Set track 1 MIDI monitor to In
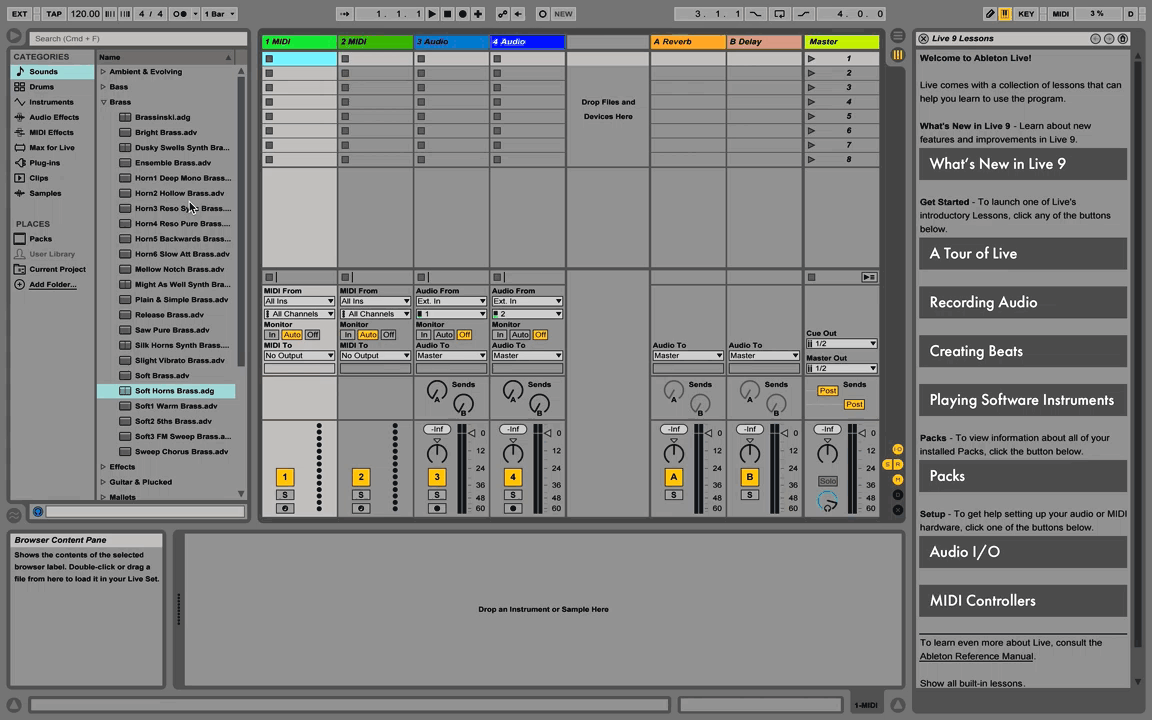The image size is (1152, 720). [x=272, y=335]
